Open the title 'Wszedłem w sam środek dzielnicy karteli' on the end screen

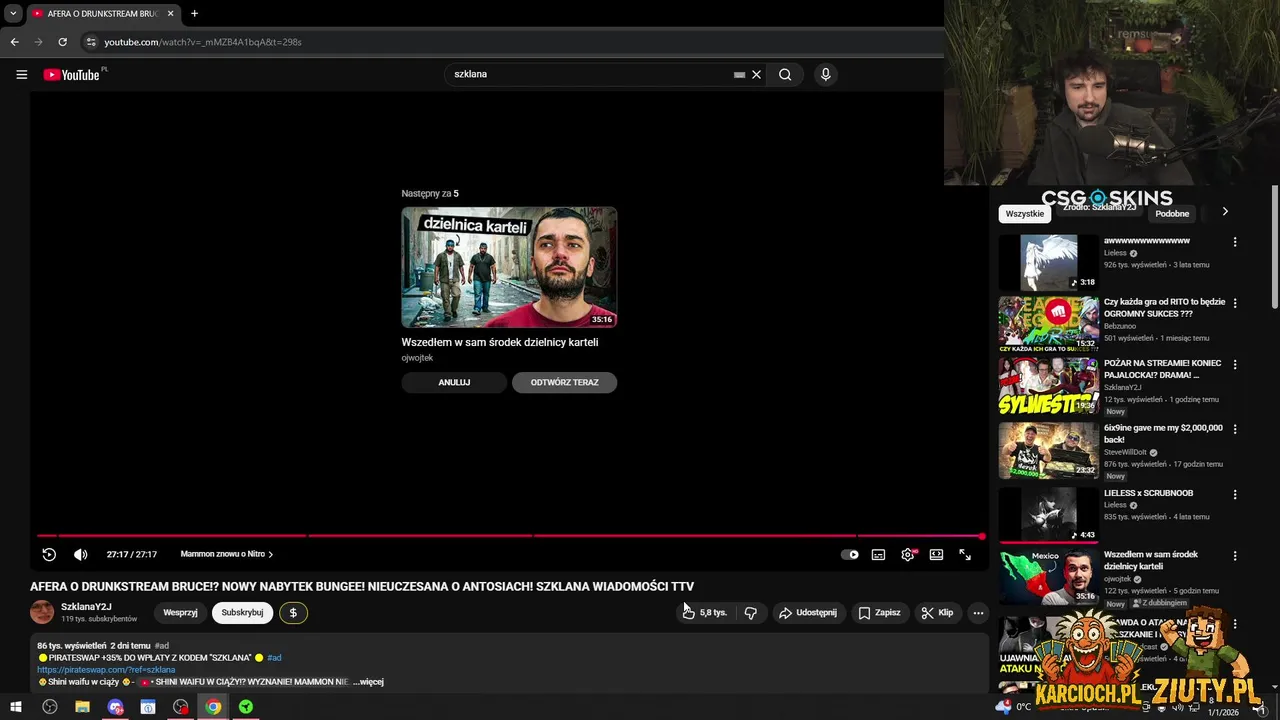click(500, 342)
